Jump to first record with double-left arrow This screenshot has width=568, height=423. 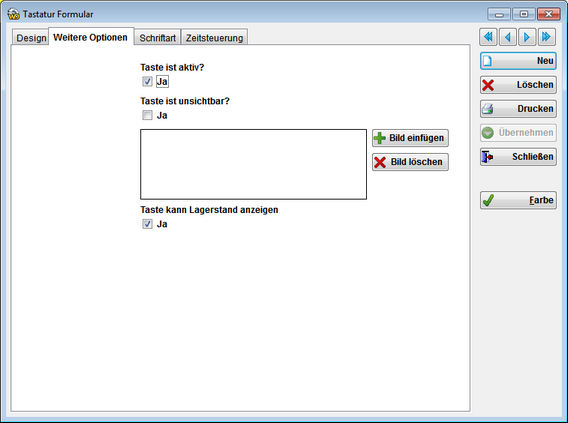488,37
